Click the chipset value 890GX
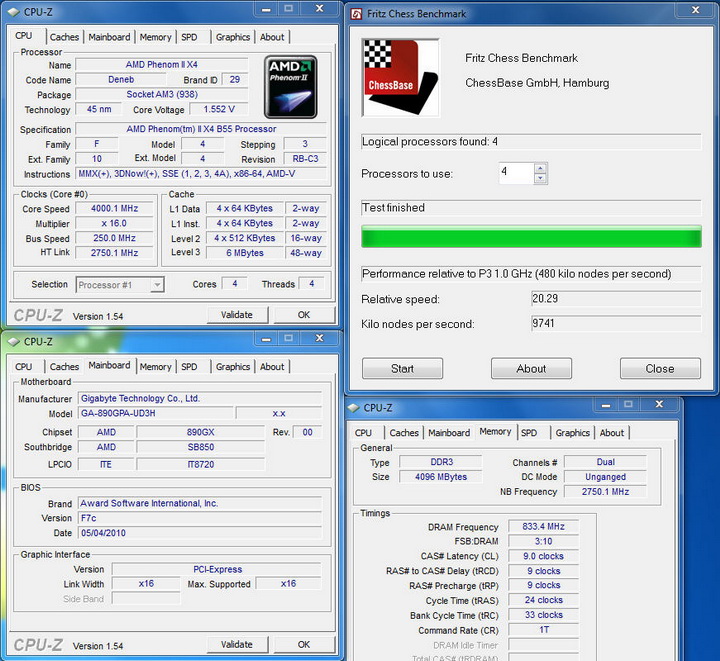The height and width of the screenshot is (661, 720). 201,432
